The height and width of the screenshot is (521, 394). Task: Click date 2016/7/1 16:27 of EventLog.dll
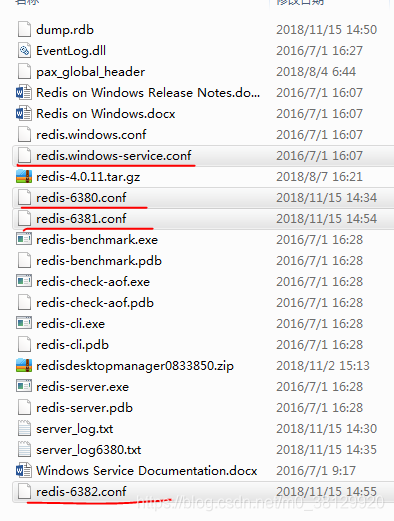point(319,51)
